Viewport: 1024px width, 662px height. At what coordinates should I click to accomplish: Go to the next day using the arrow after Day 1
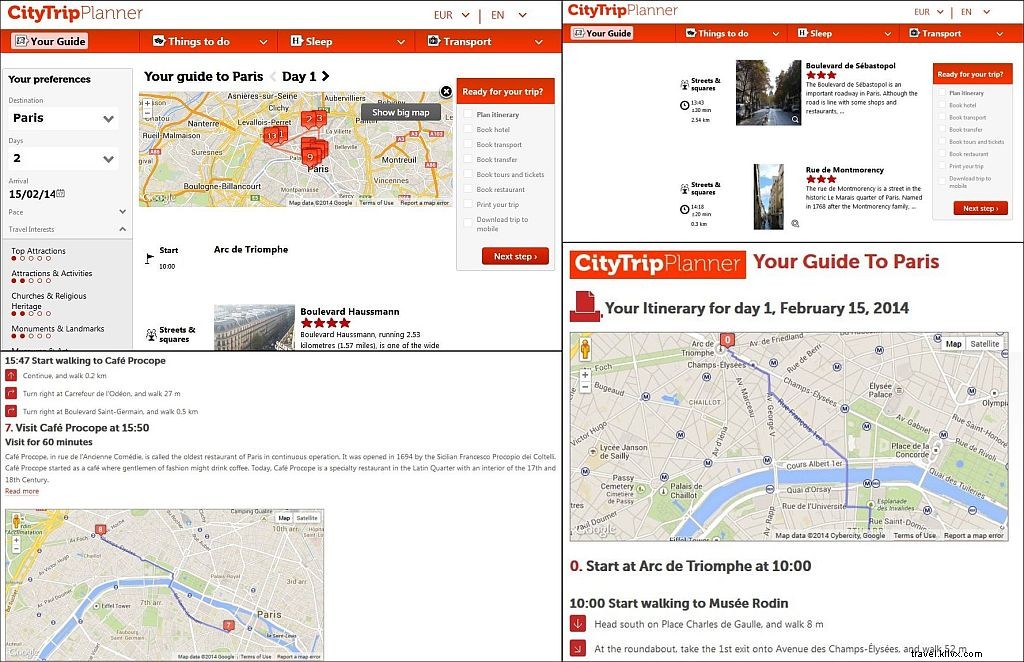point(325,76)
